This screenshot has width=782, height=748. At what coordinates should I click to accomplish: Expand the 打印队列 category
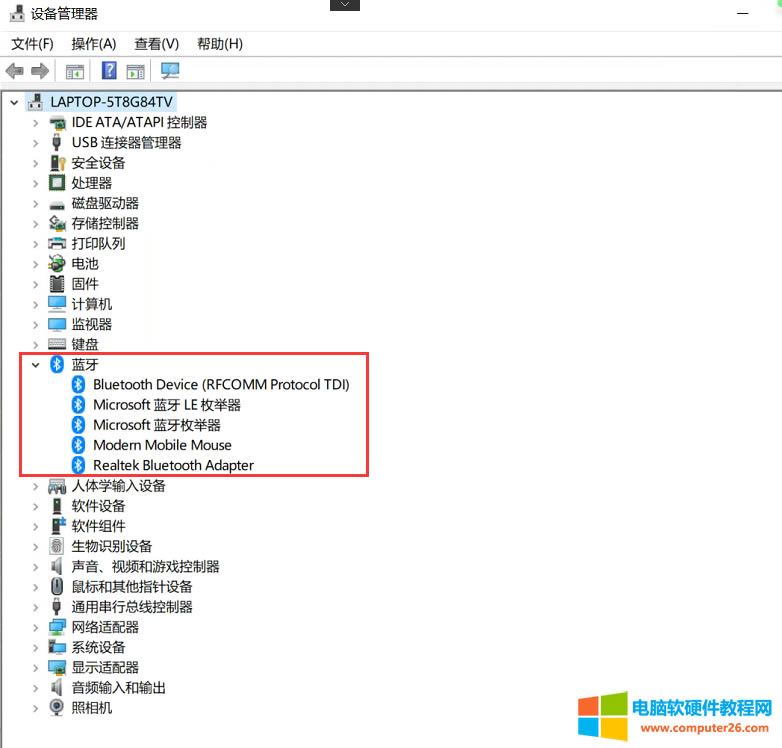pos(35,244)
